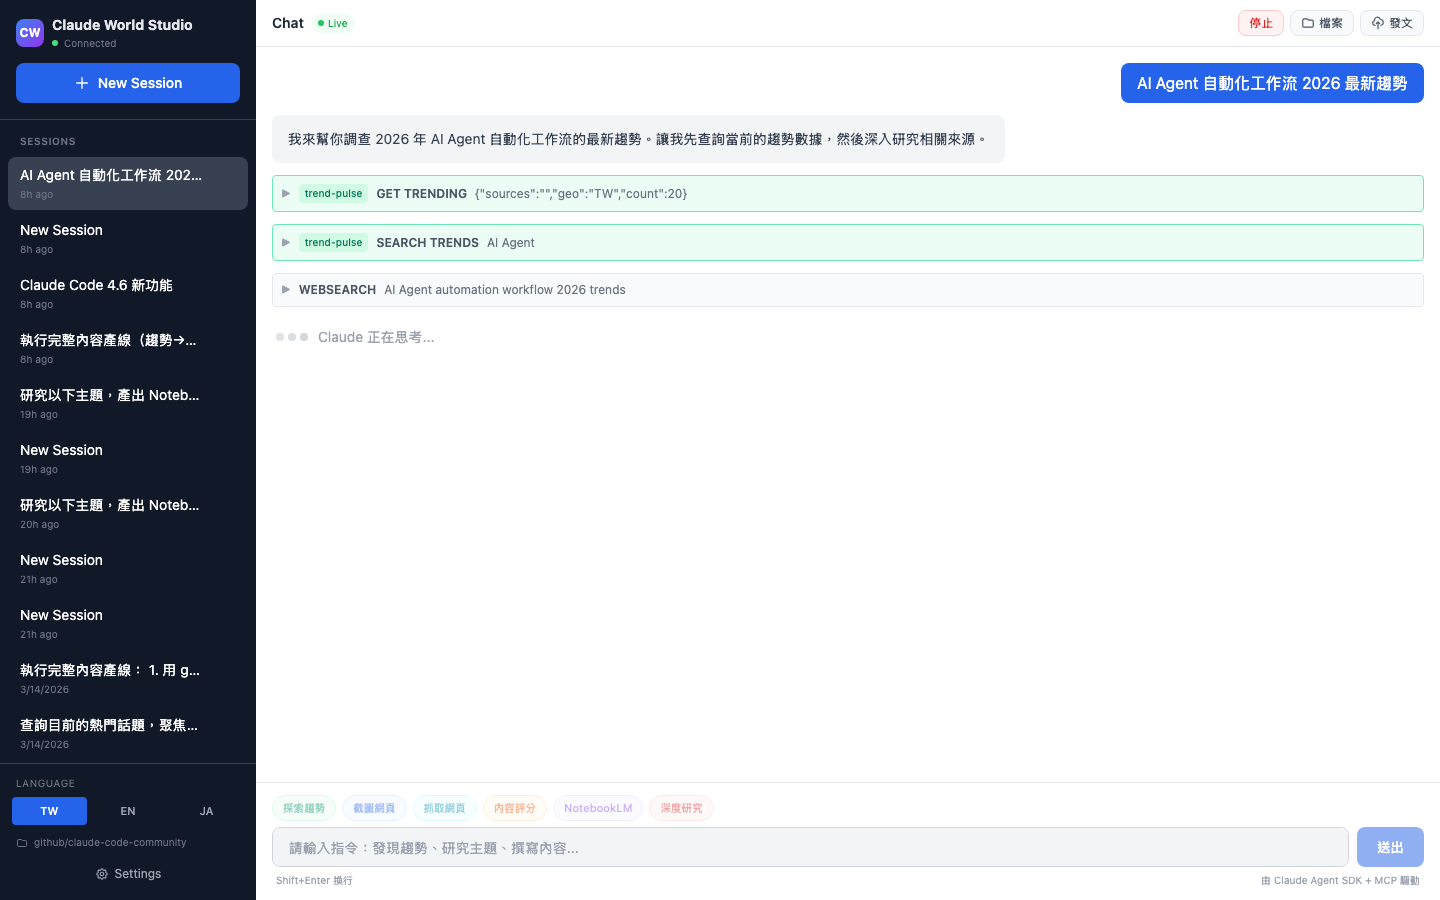Click the 截圖網頁 quick action chip
This screenshot has width=1440, height=900.
pos(374,808)
